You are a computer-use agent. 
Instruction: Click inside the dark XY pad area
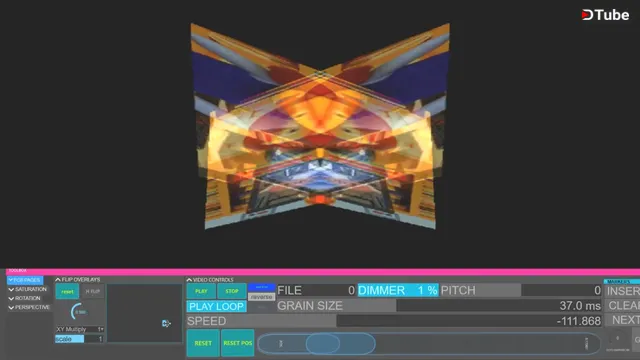(x=144, y=313)
